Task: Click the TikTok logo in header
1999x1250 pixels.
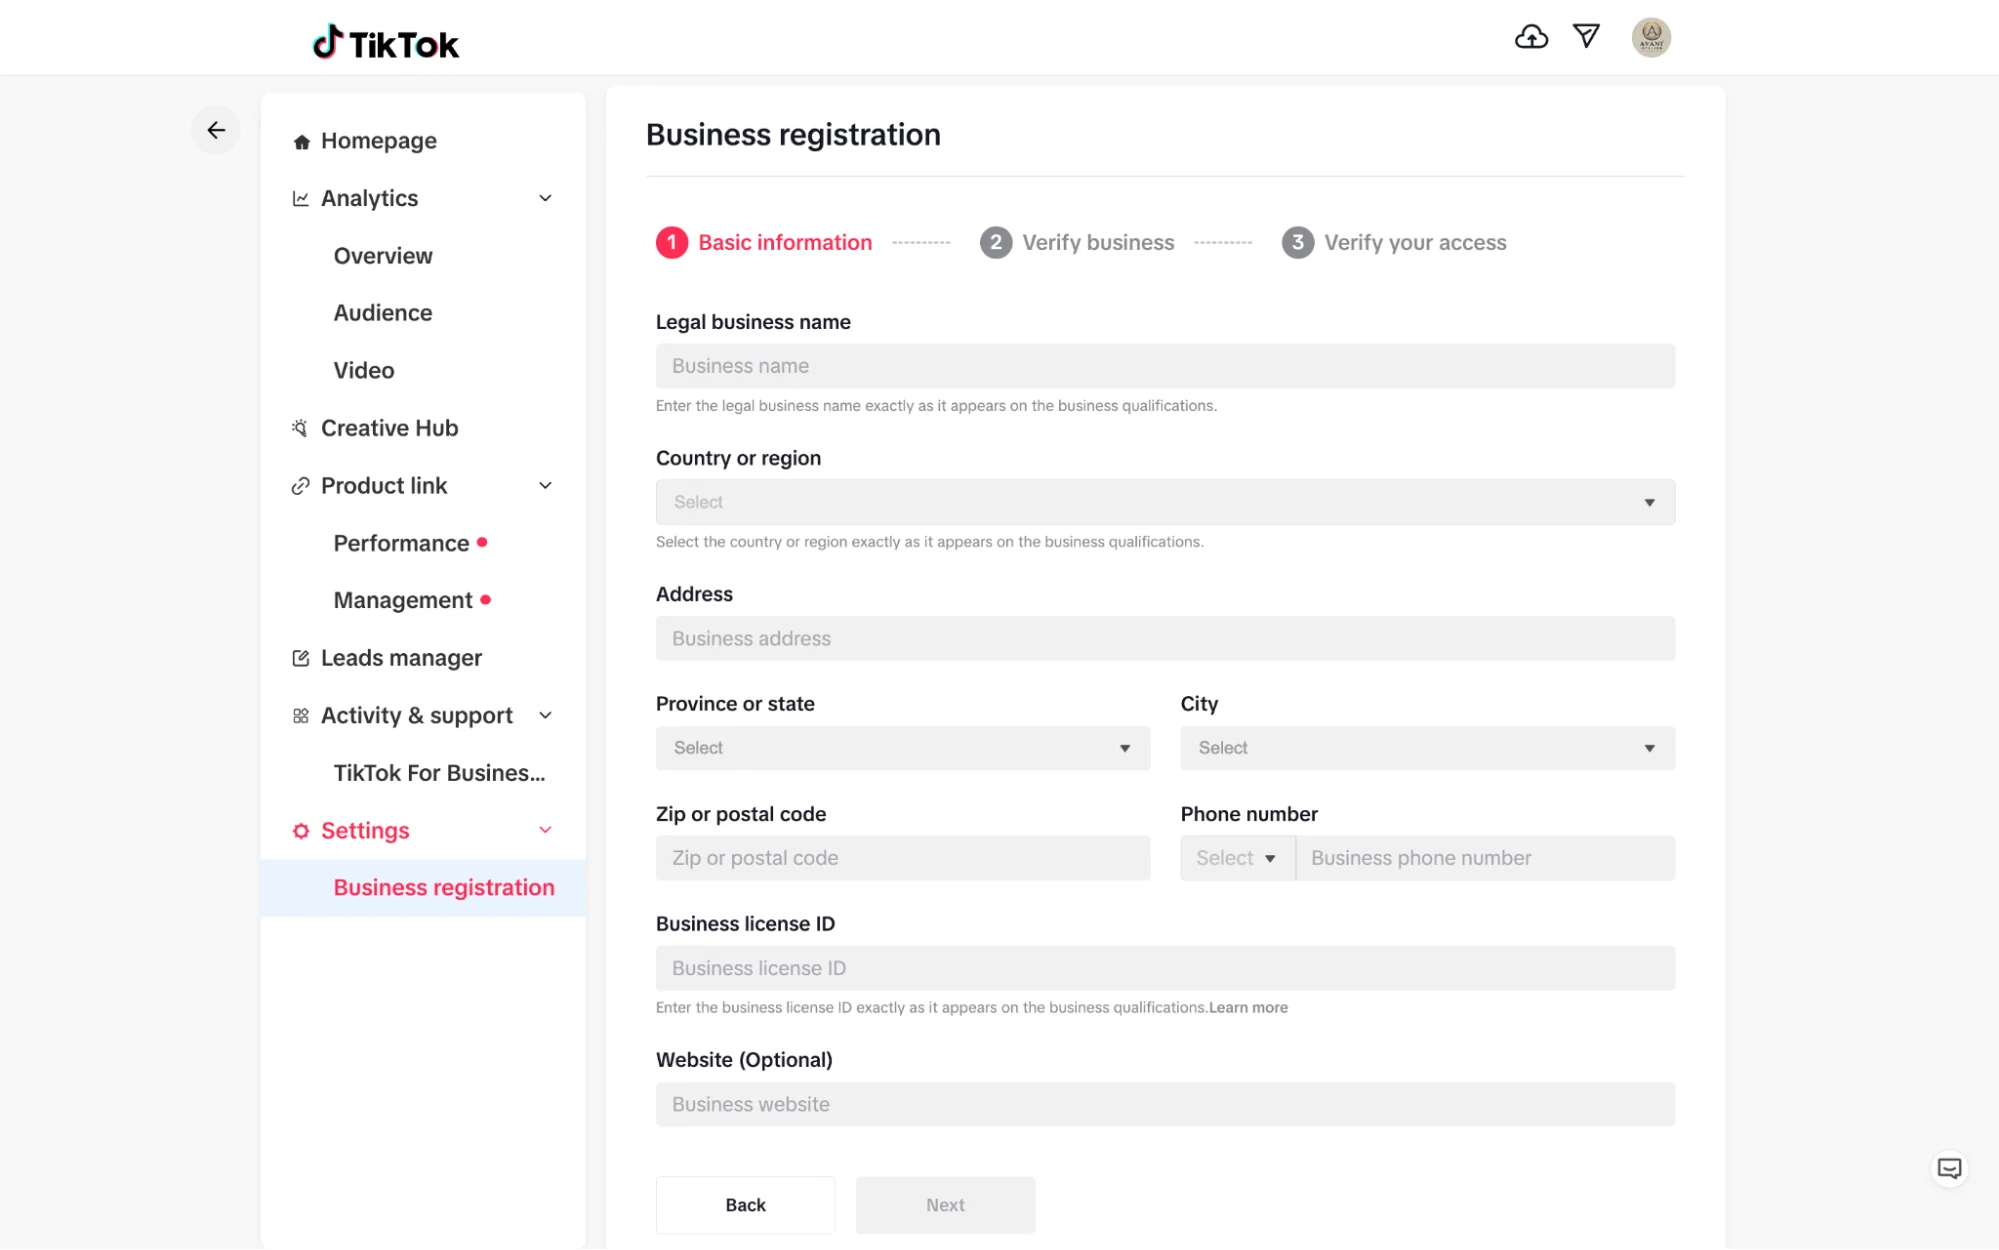Action: (x=385, y=43)
